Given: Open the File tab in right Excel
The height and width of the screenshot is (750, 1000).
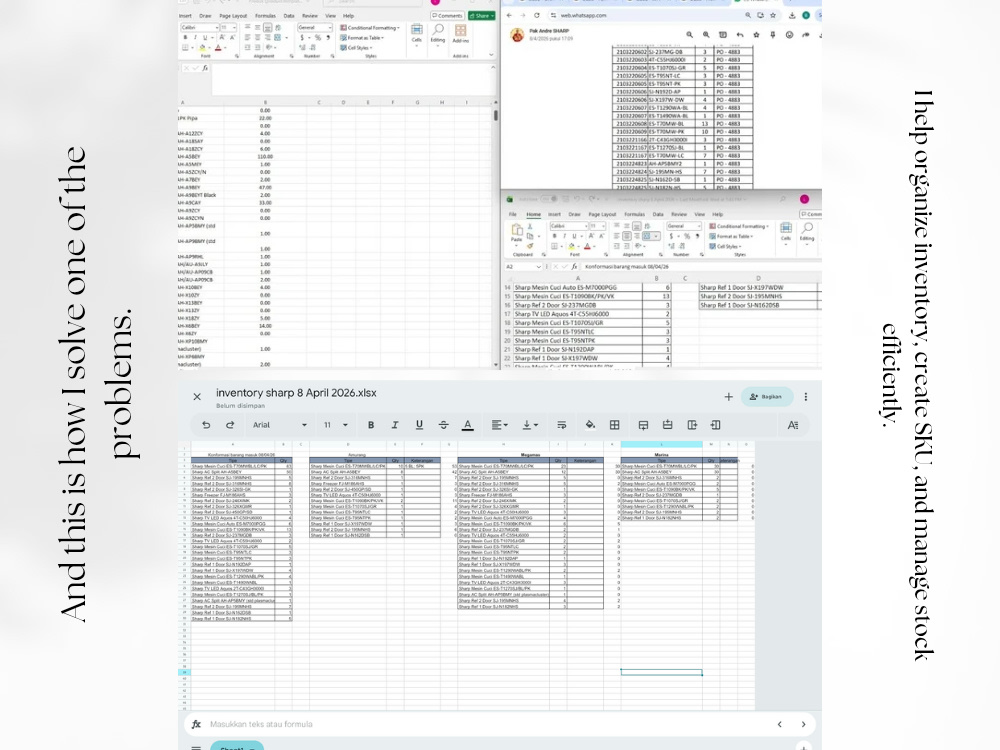Looking at the screenshot, I should click(x=513, y=214).
